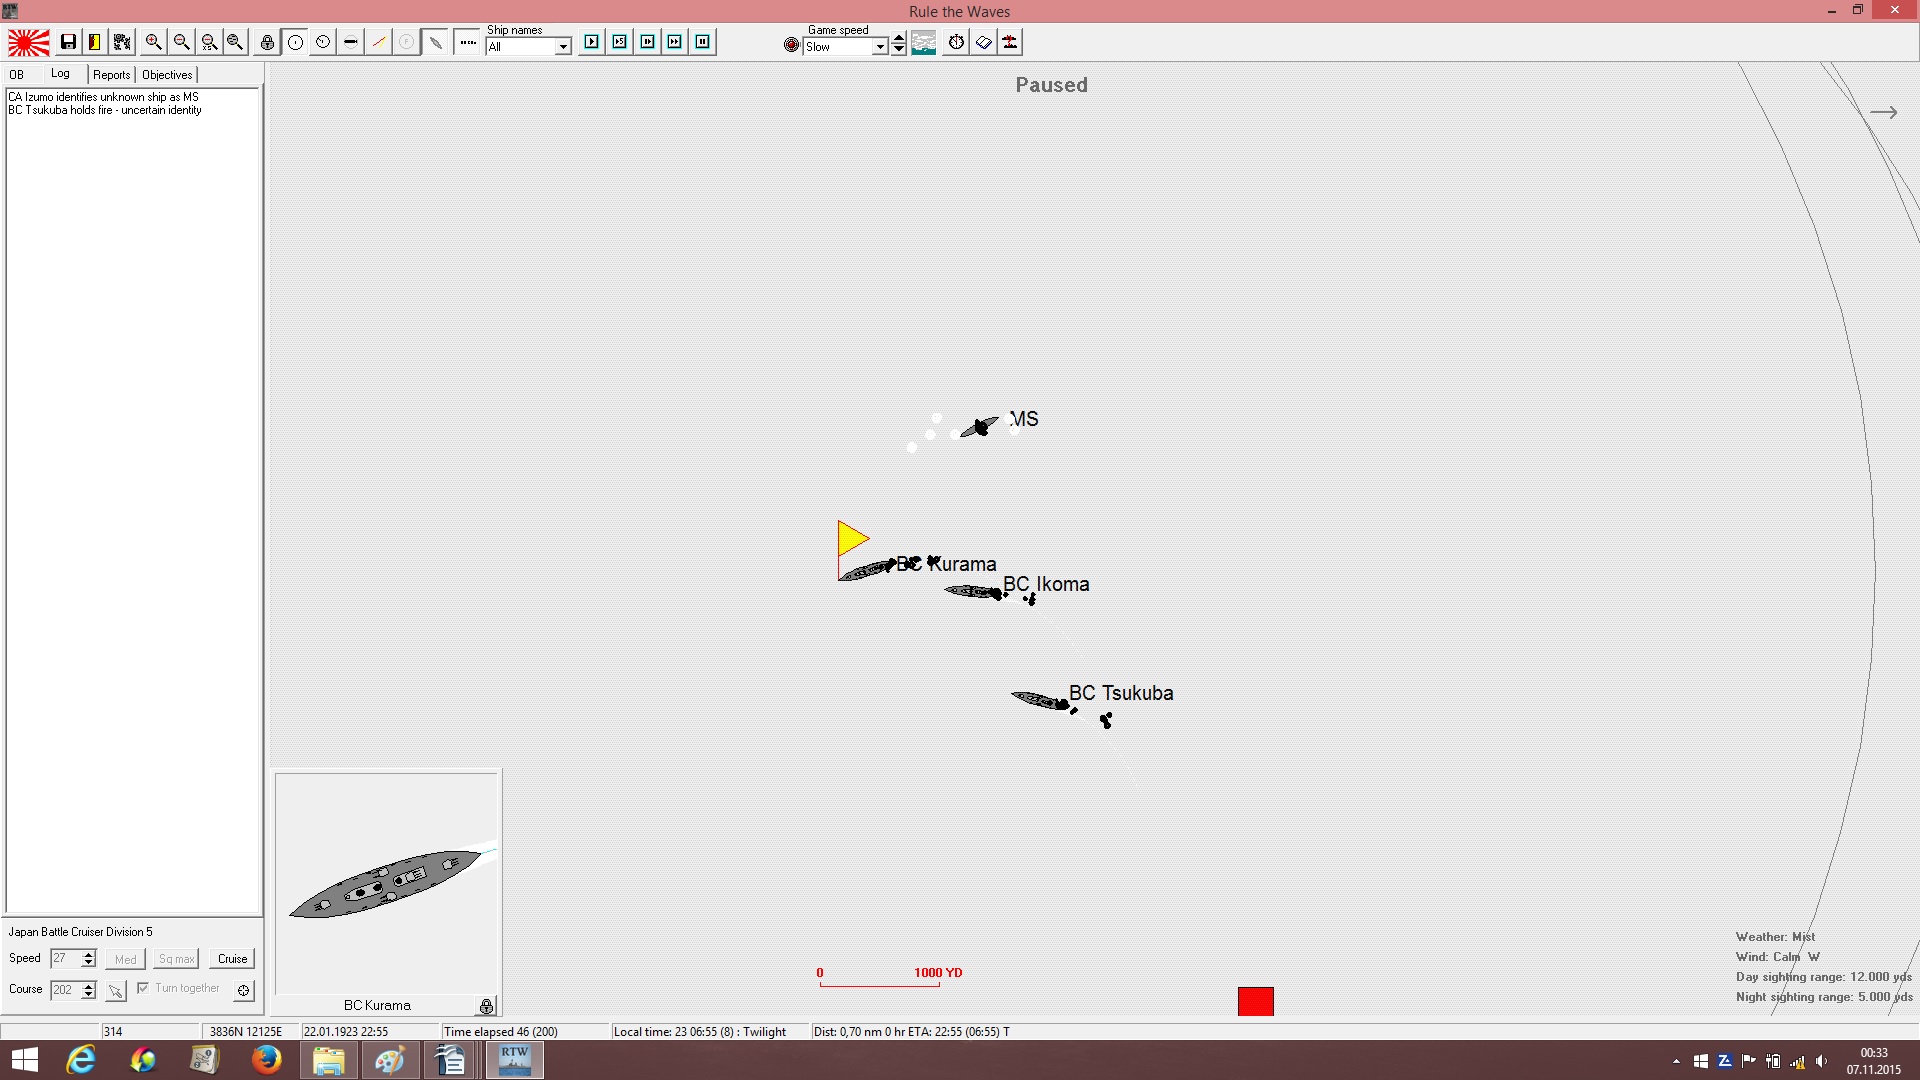Toggle the compass circle button
This screenshot has width=1920, height=1080.
tap(323, 42)
